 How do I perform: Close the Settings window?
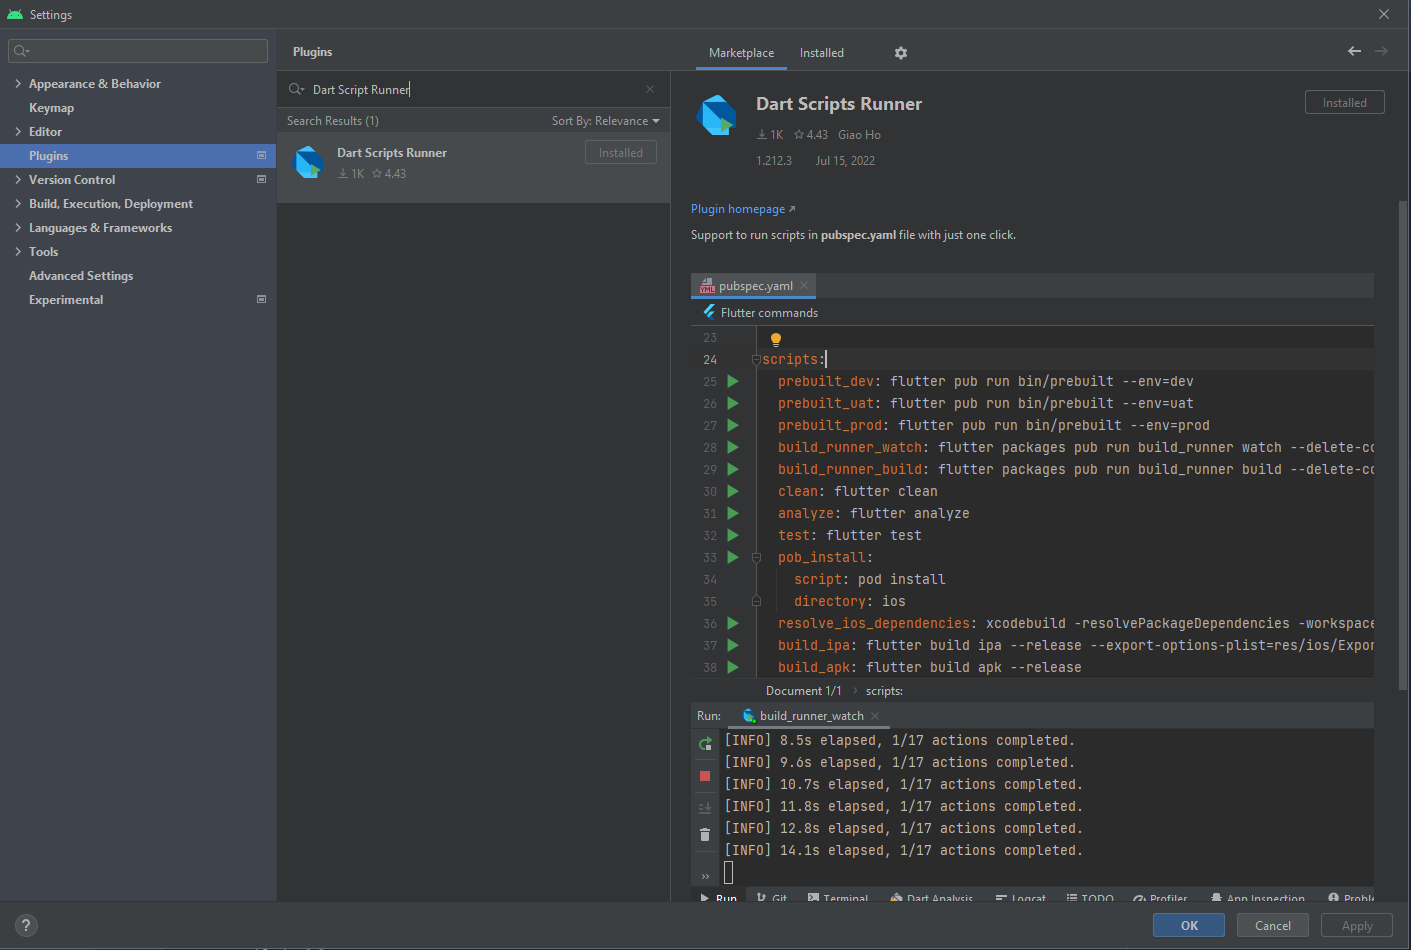[1384, 14]
